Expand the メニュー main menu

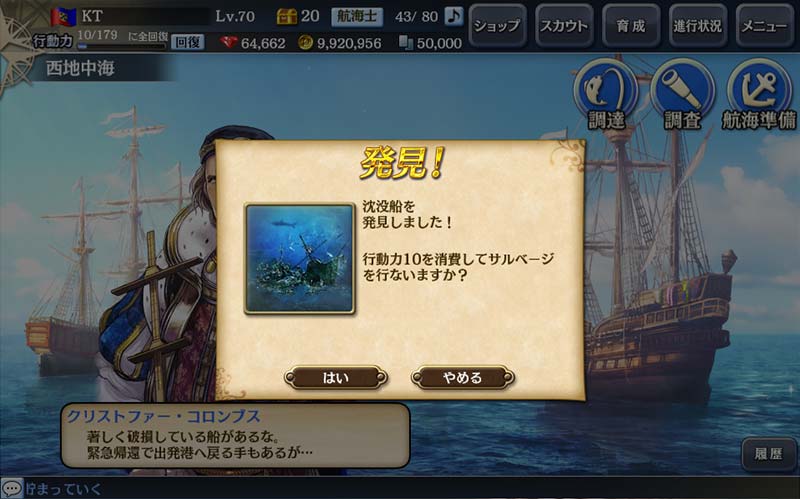(764, 26)
